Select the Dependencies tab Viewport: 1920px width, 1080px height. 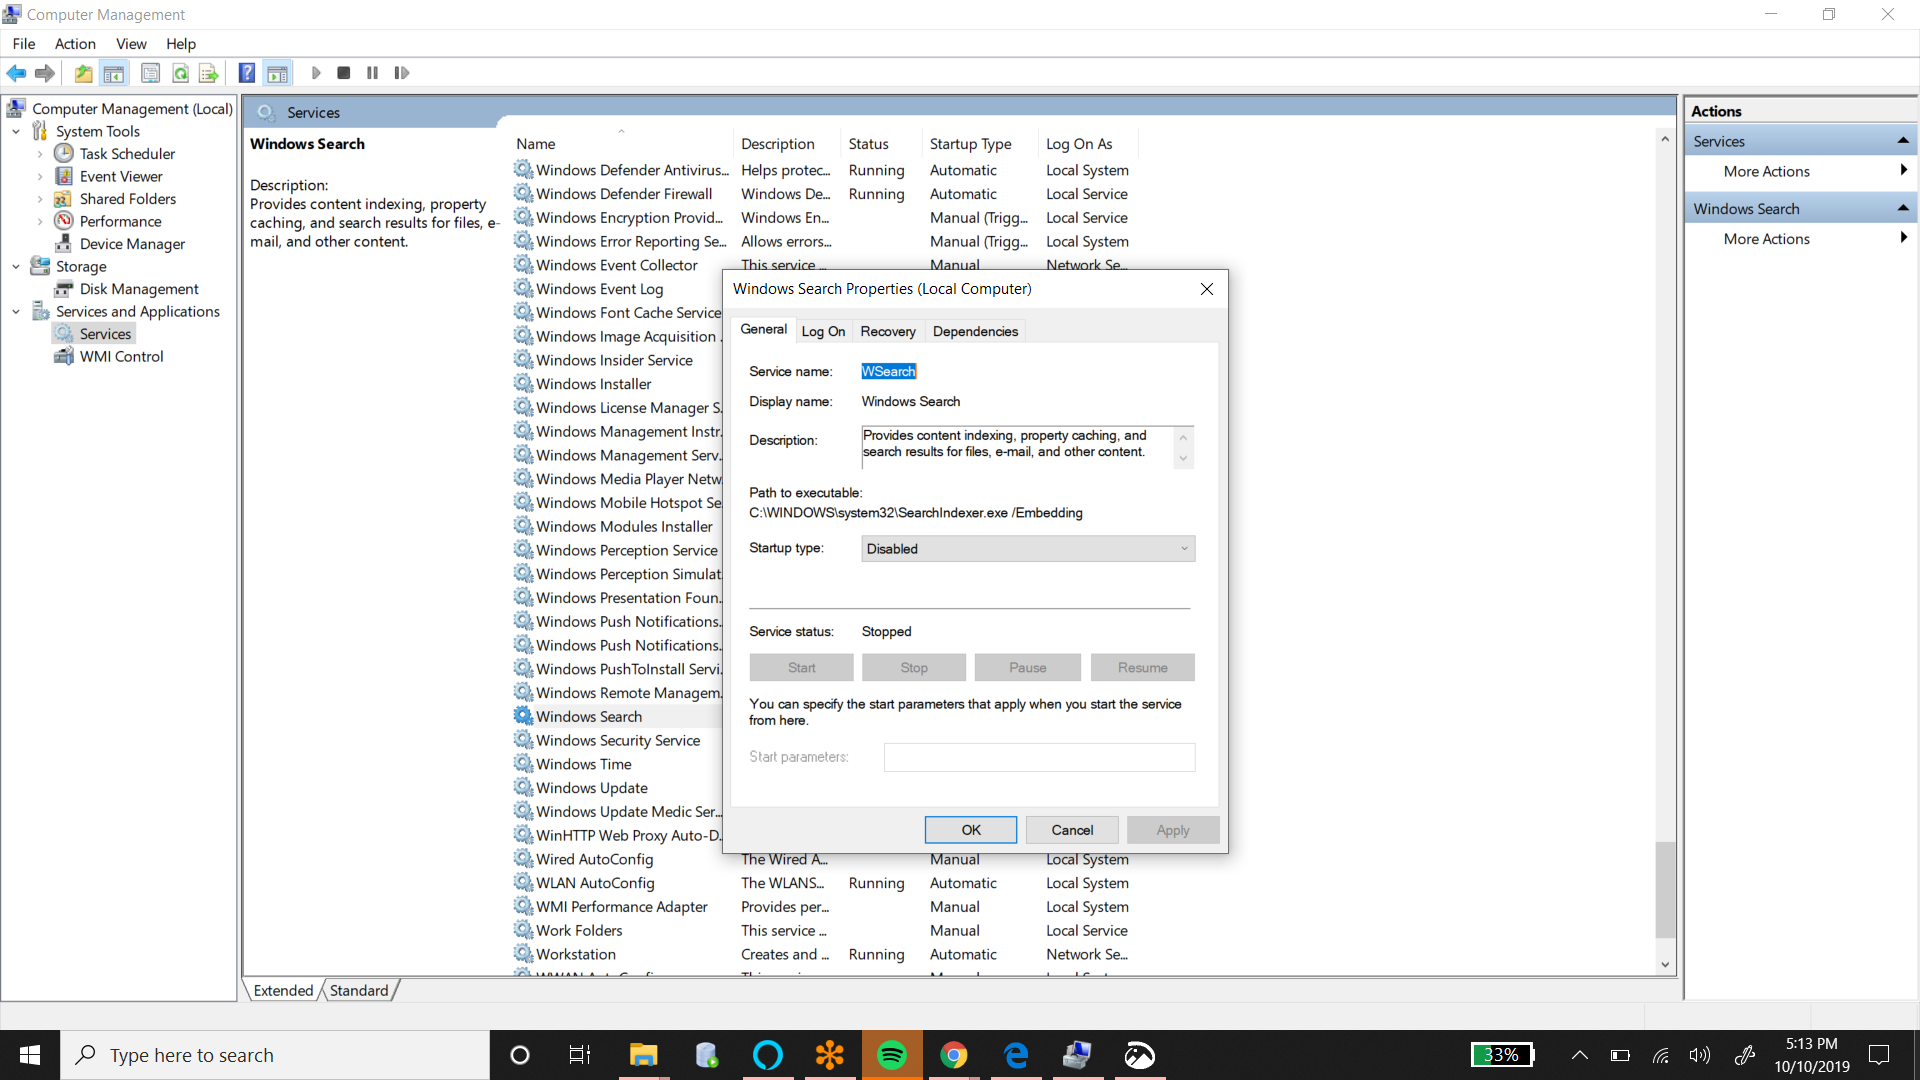point(976,331)
